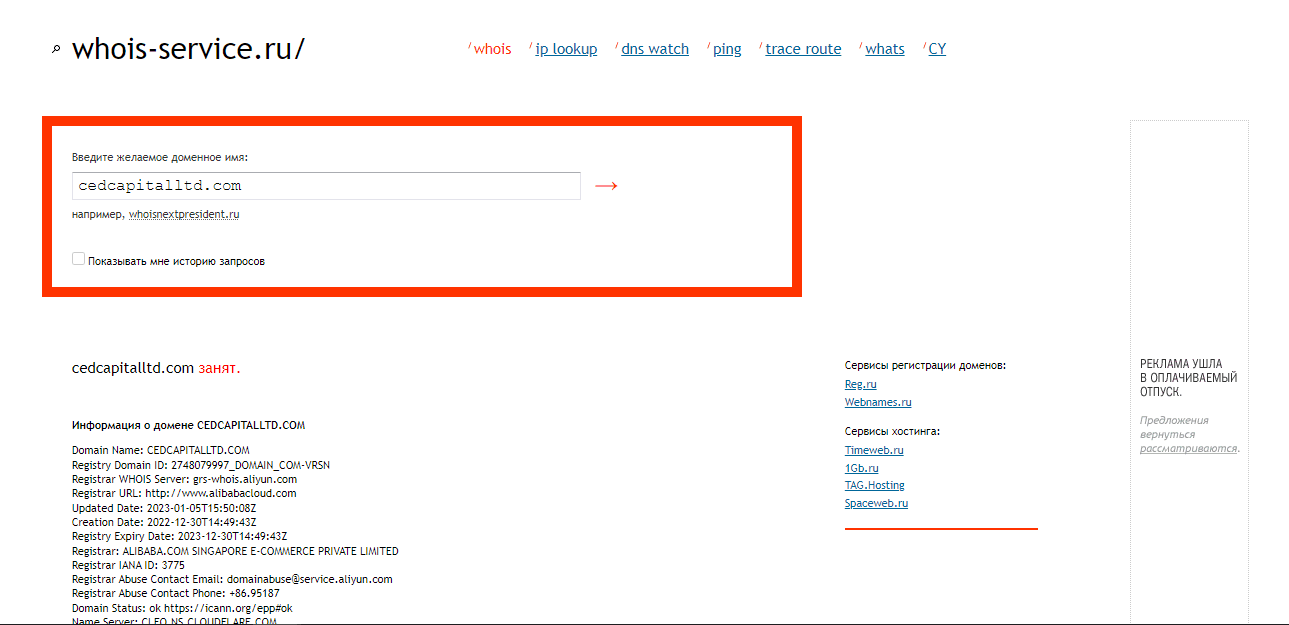
Task: Go to the ping tool
Action: coord(727,49)
